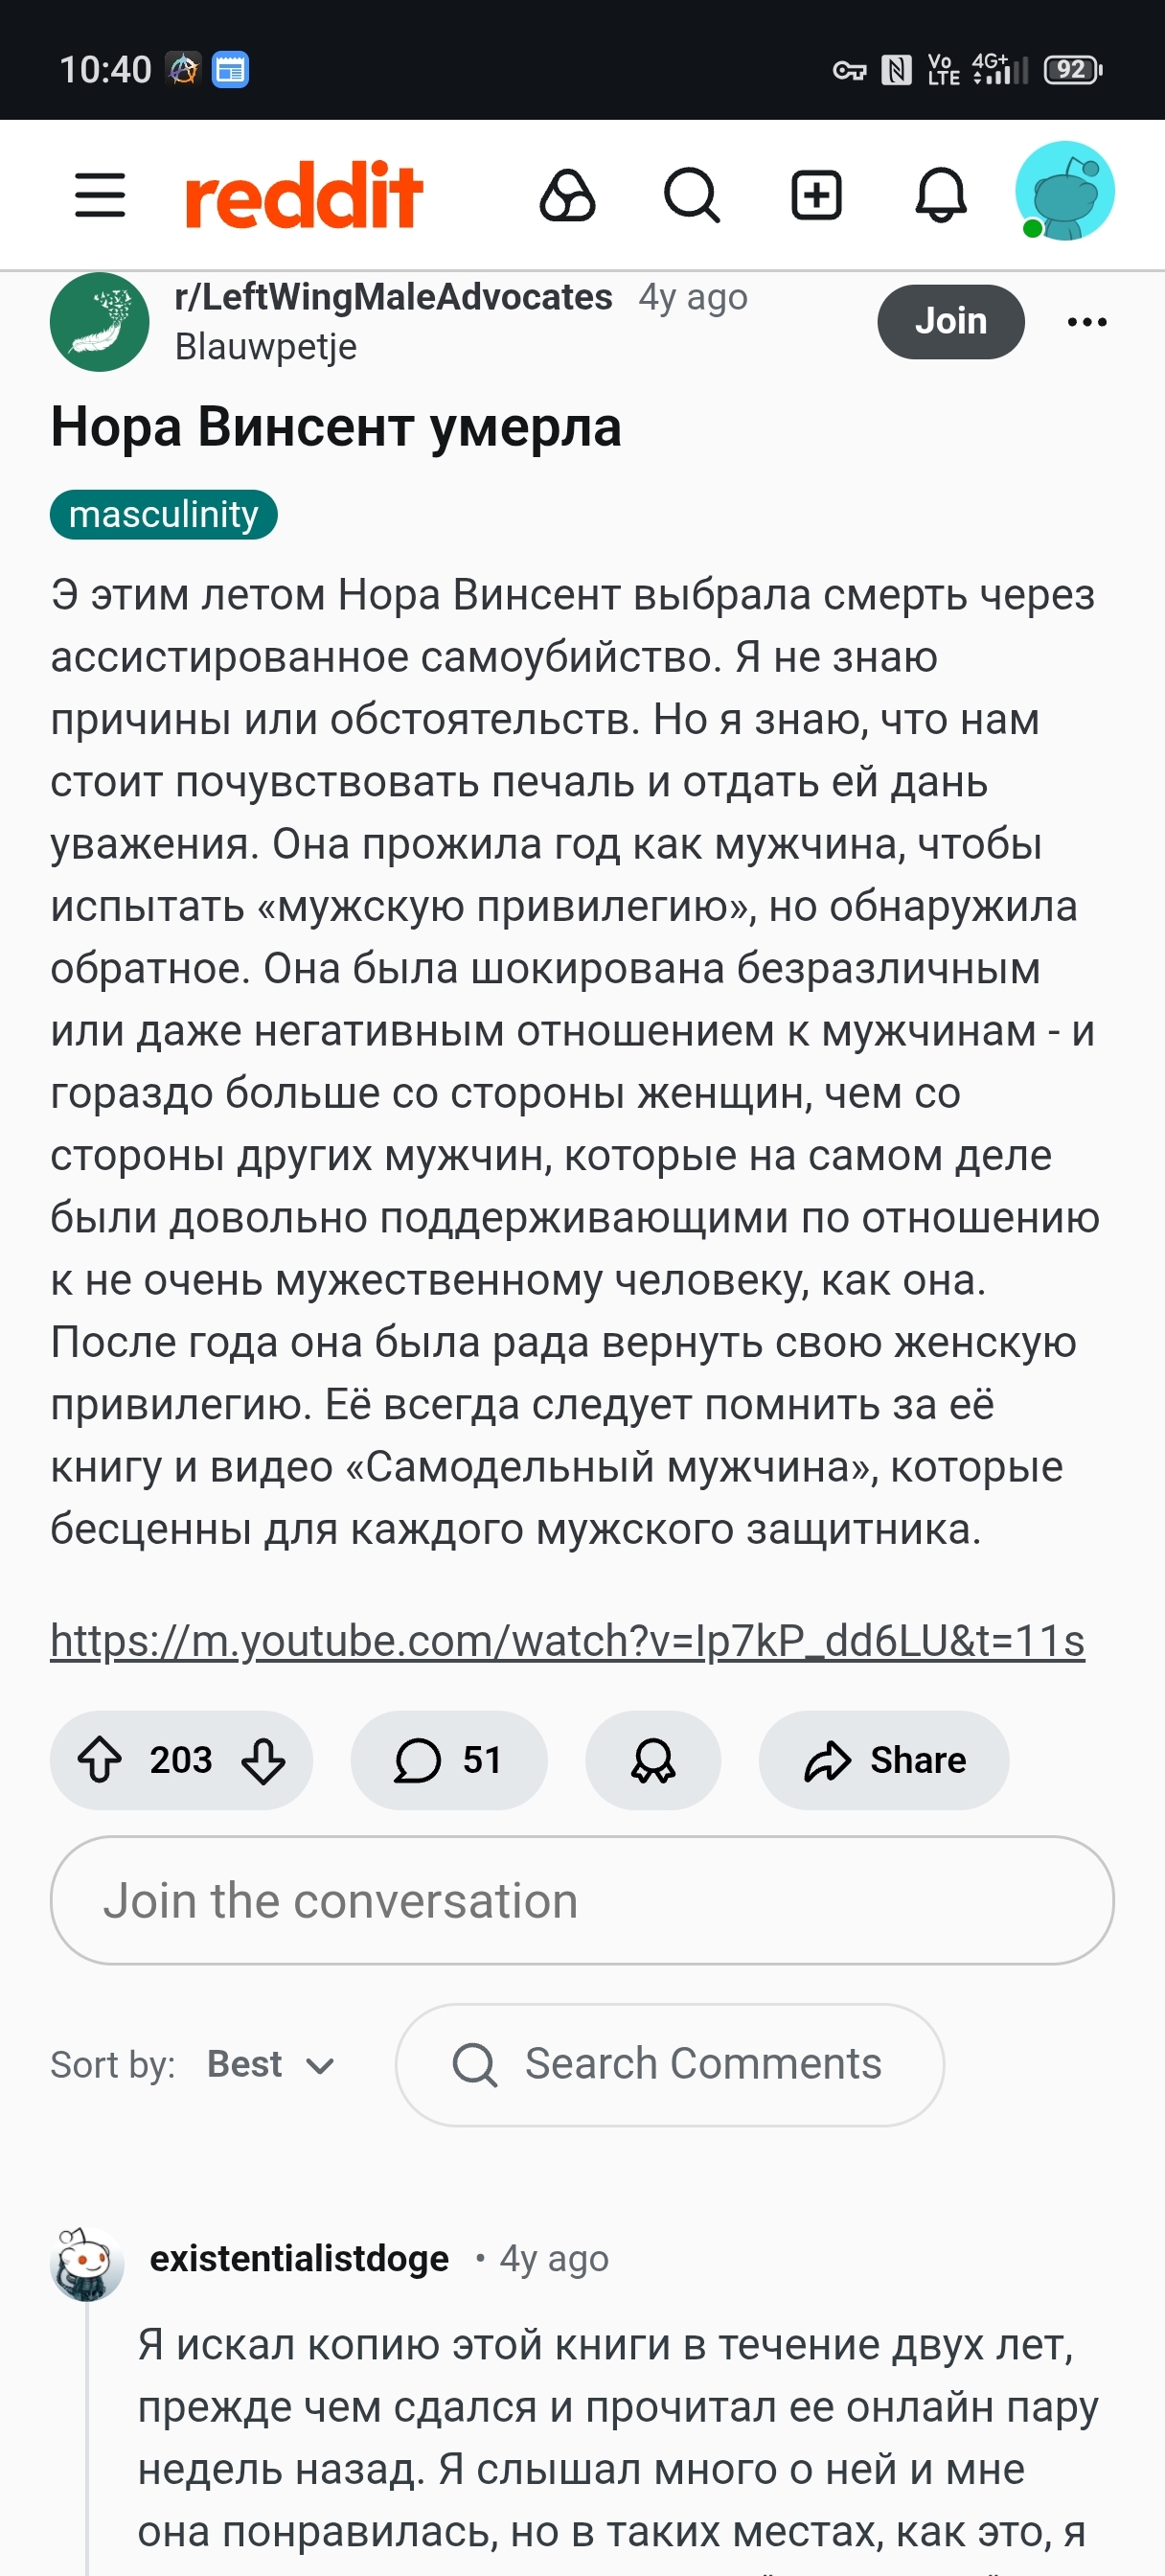
Task: Open the search magnifier icon
Action: click(692, 195)
